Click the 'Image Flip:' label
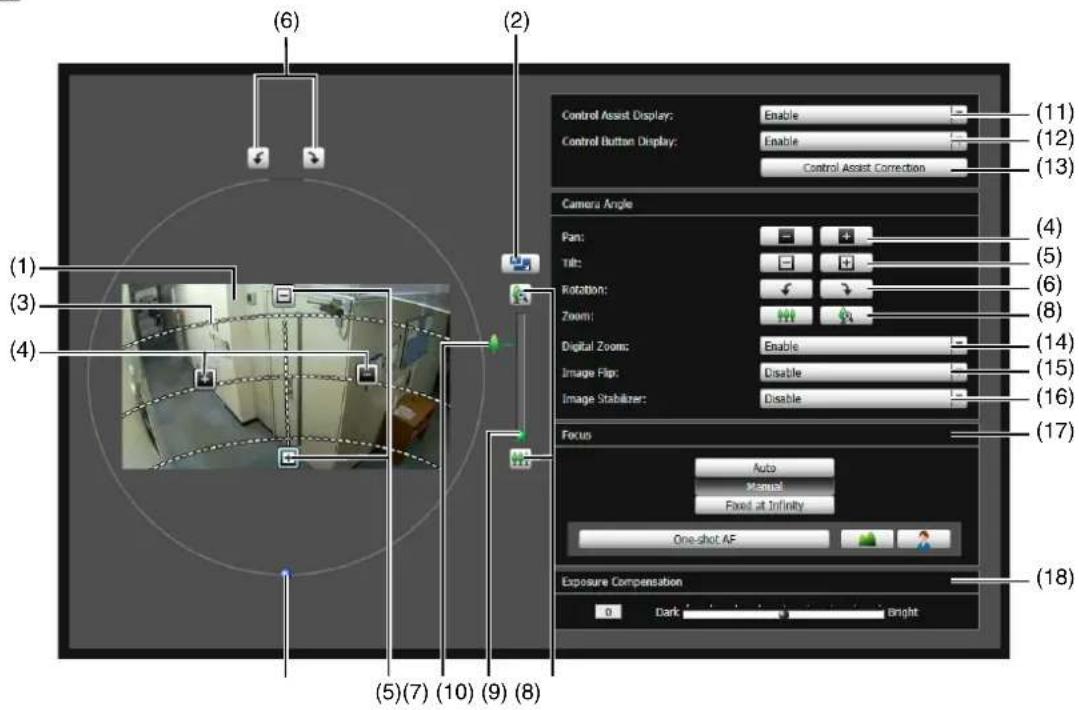The image size is (1079, 710). click(590, 372)
